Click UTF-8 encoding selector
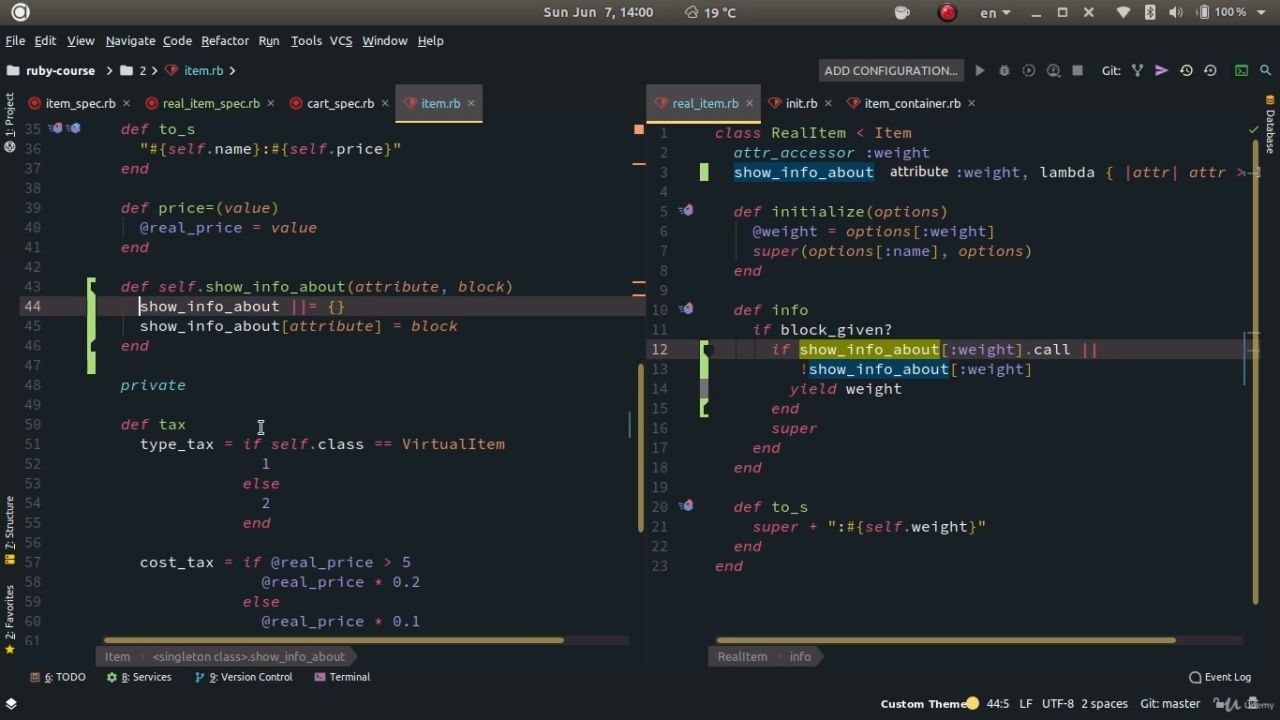This screenshot has height=720, width=1280. (x=1057, y=704)
